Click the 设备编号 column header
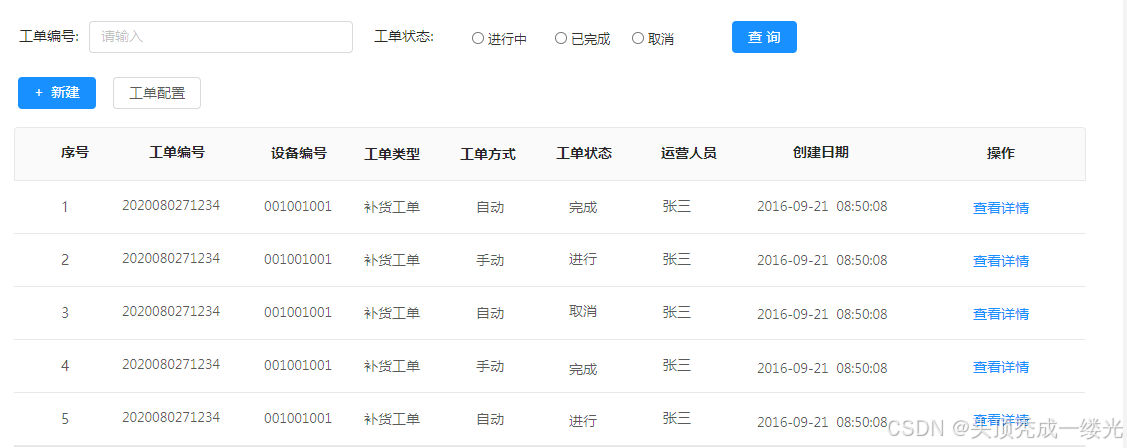 tap(299, 152)
